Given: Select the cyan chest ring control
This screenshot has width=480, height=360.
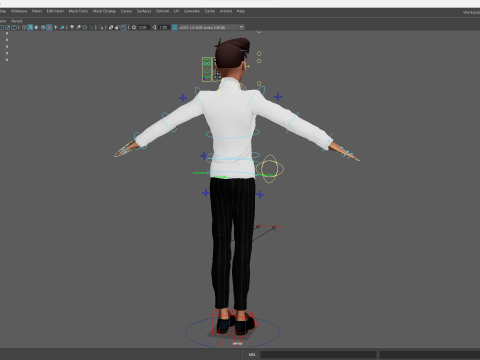Looking at the screenshot, I should (232, 134).
